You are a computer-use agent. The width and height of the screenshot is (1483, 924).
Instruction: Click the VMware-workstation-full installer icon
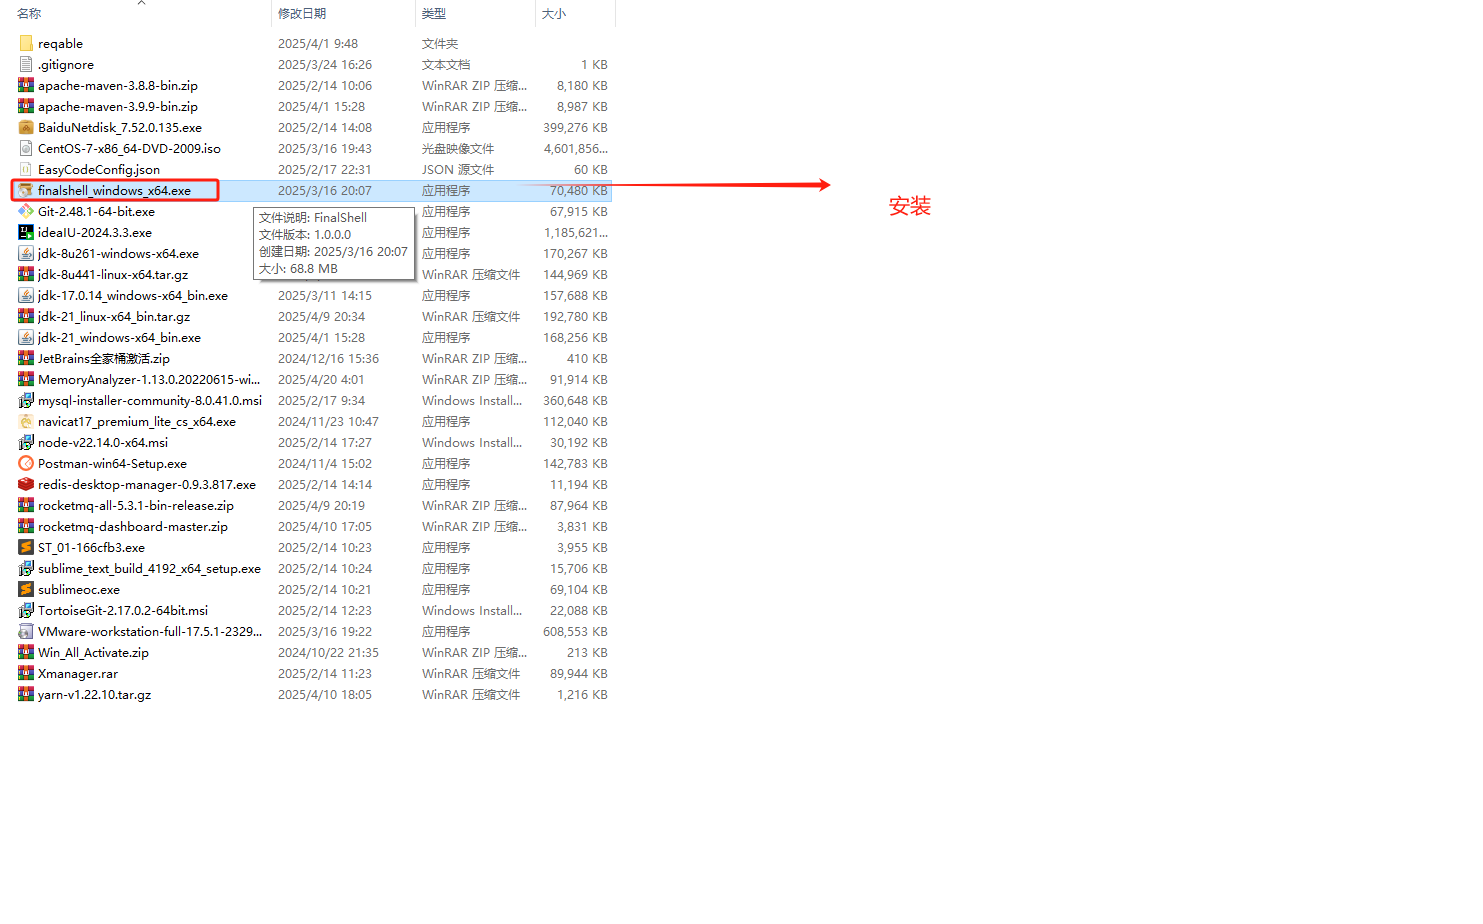(x=26, y=631)
